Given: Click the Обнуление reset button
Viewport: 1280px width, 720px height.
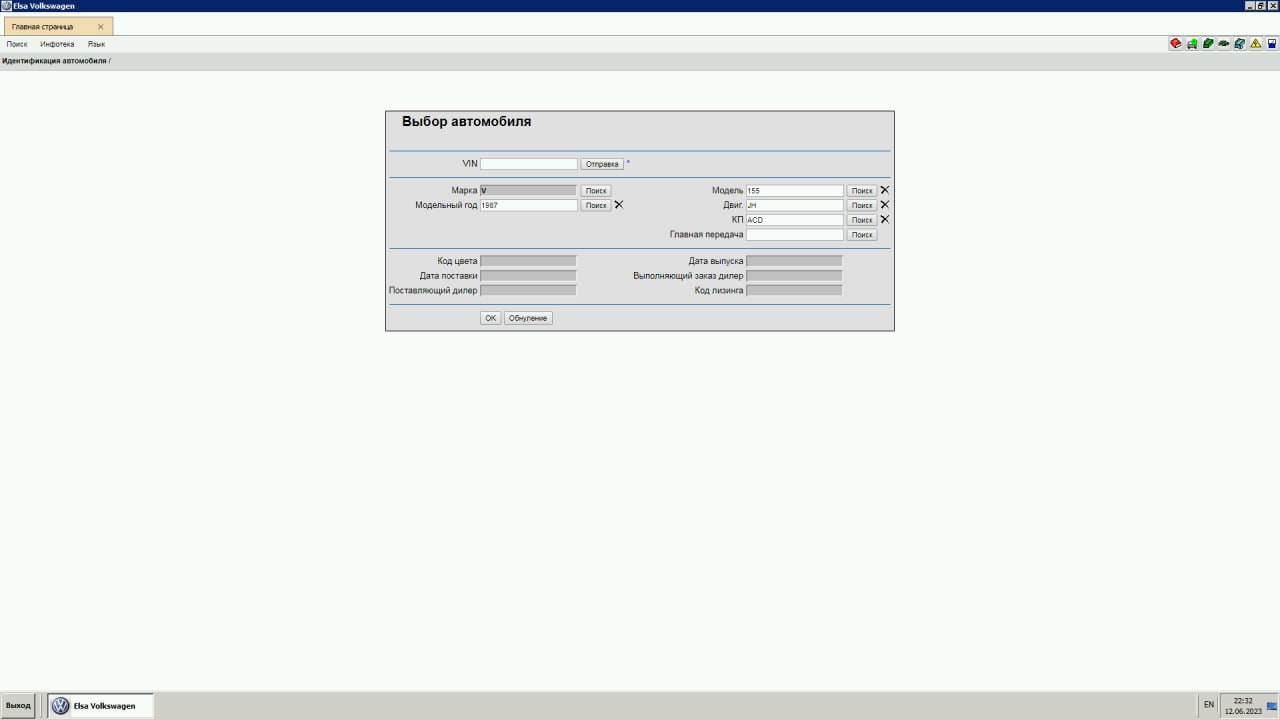Looking at the screenshot, I should tap(528, 318).
